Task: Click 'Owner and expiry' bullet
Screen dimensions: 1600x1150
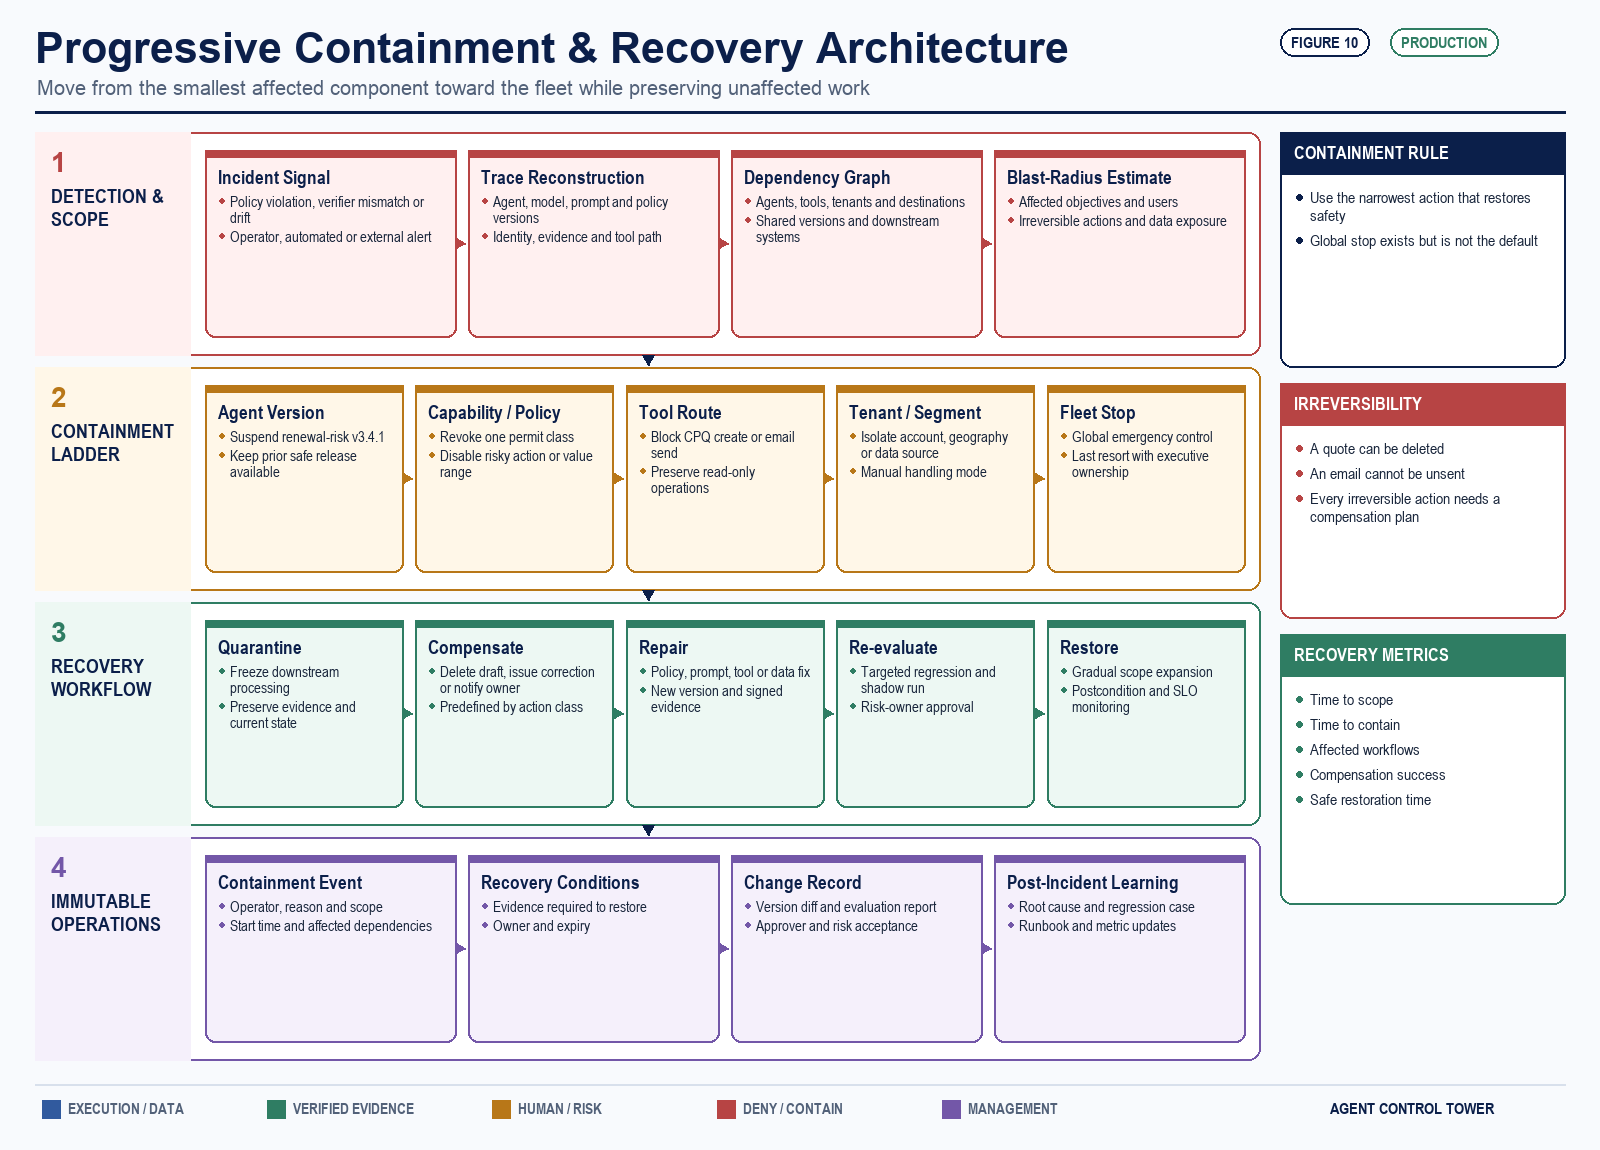Action: point(541,926)
